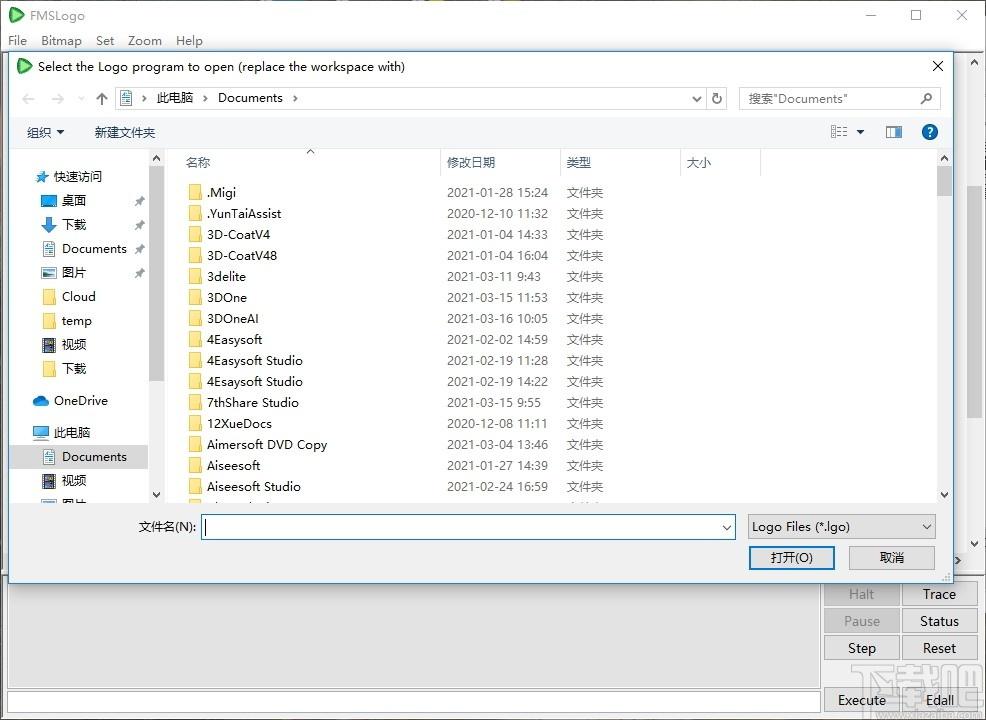Open OneDrive in the navigation pane
Viewport: 986px width, 720px height.
80,401
